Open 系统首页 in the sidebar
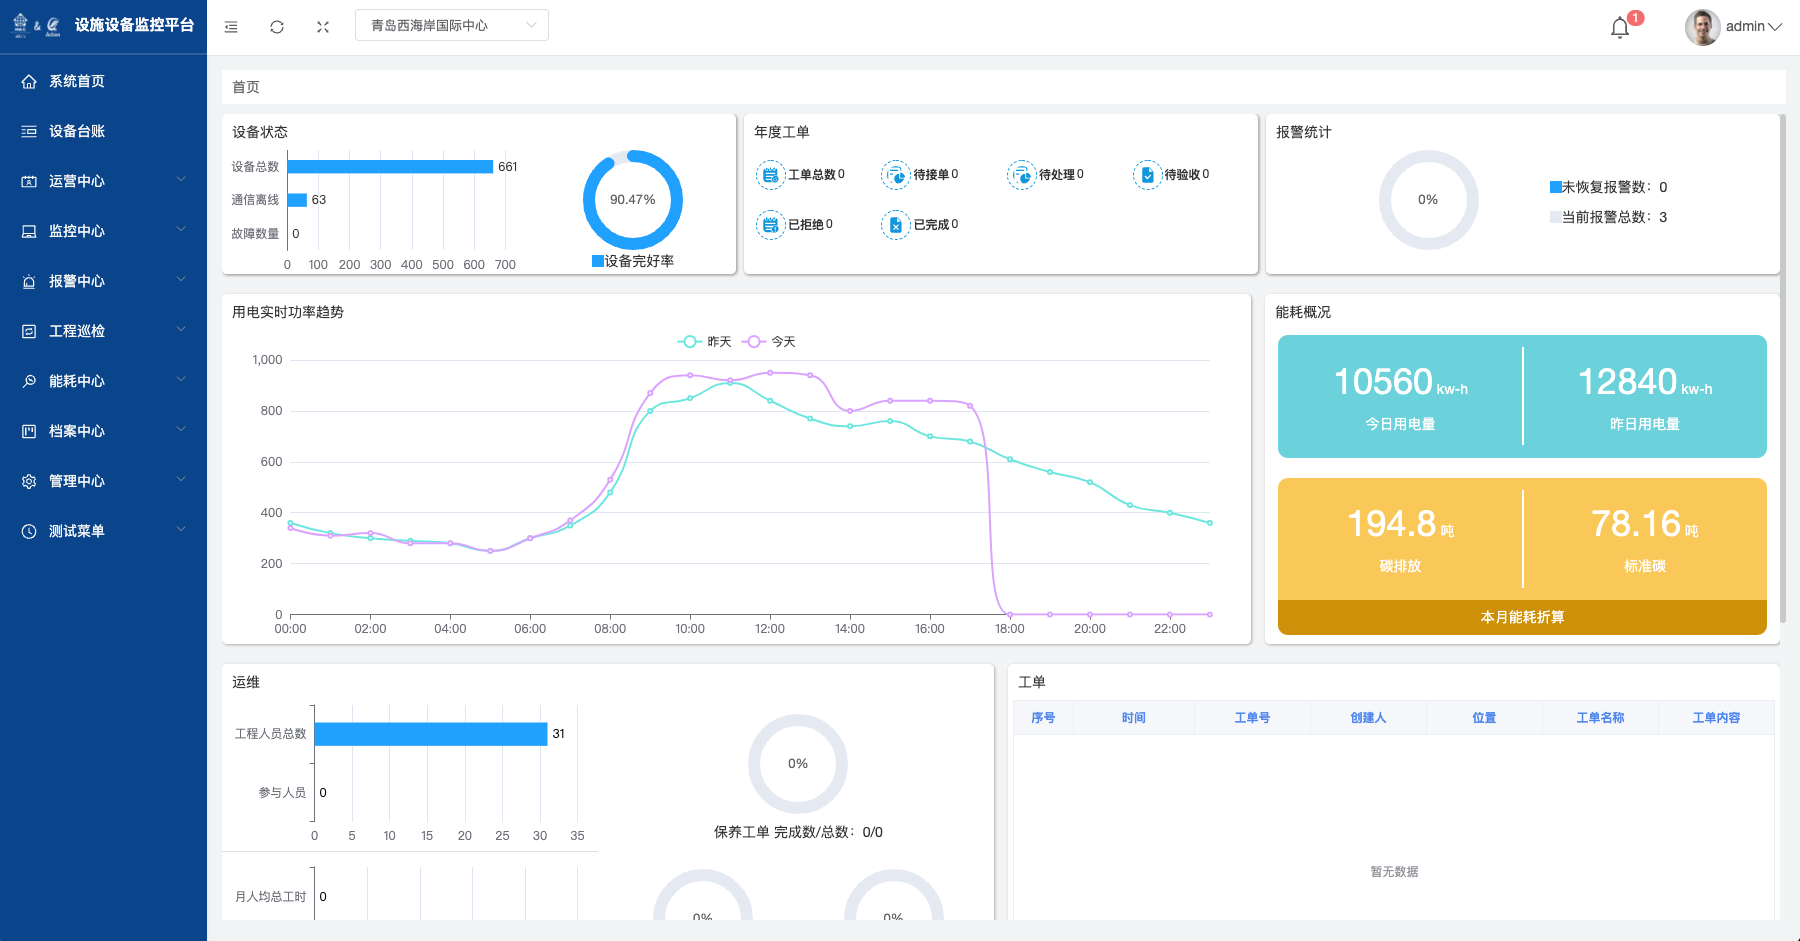 pos(77,81)
